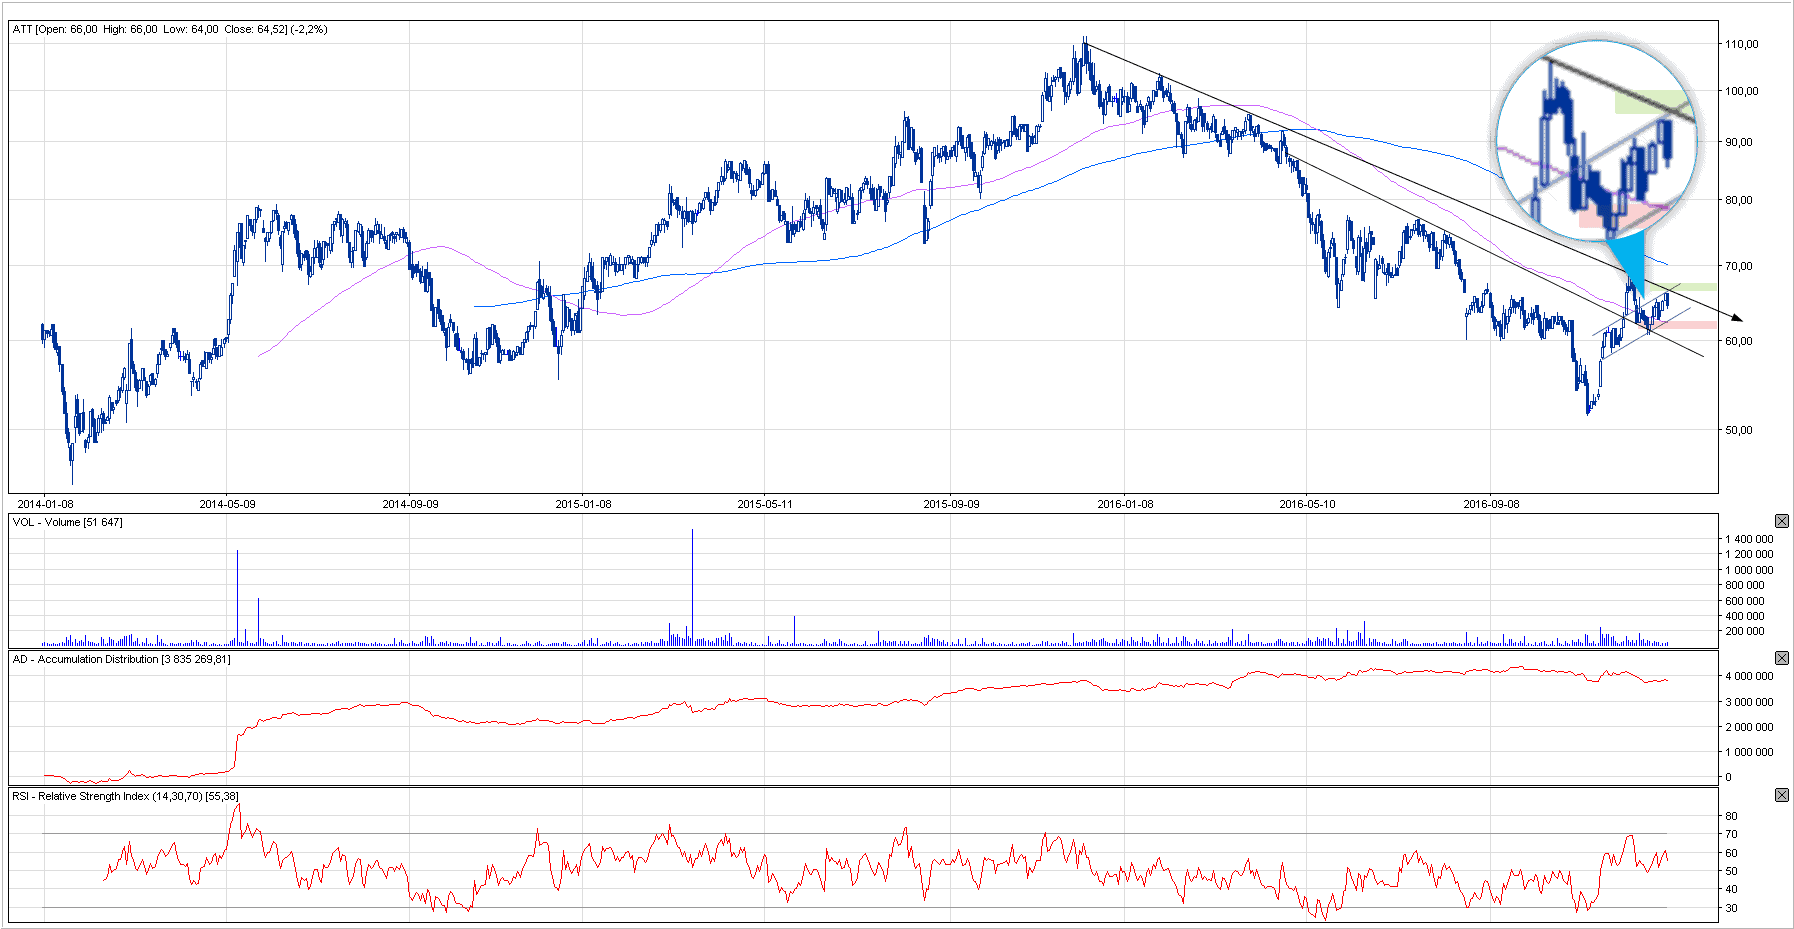Click the 2015-05-11 date axis label
1794x929 pixels.
765,504
